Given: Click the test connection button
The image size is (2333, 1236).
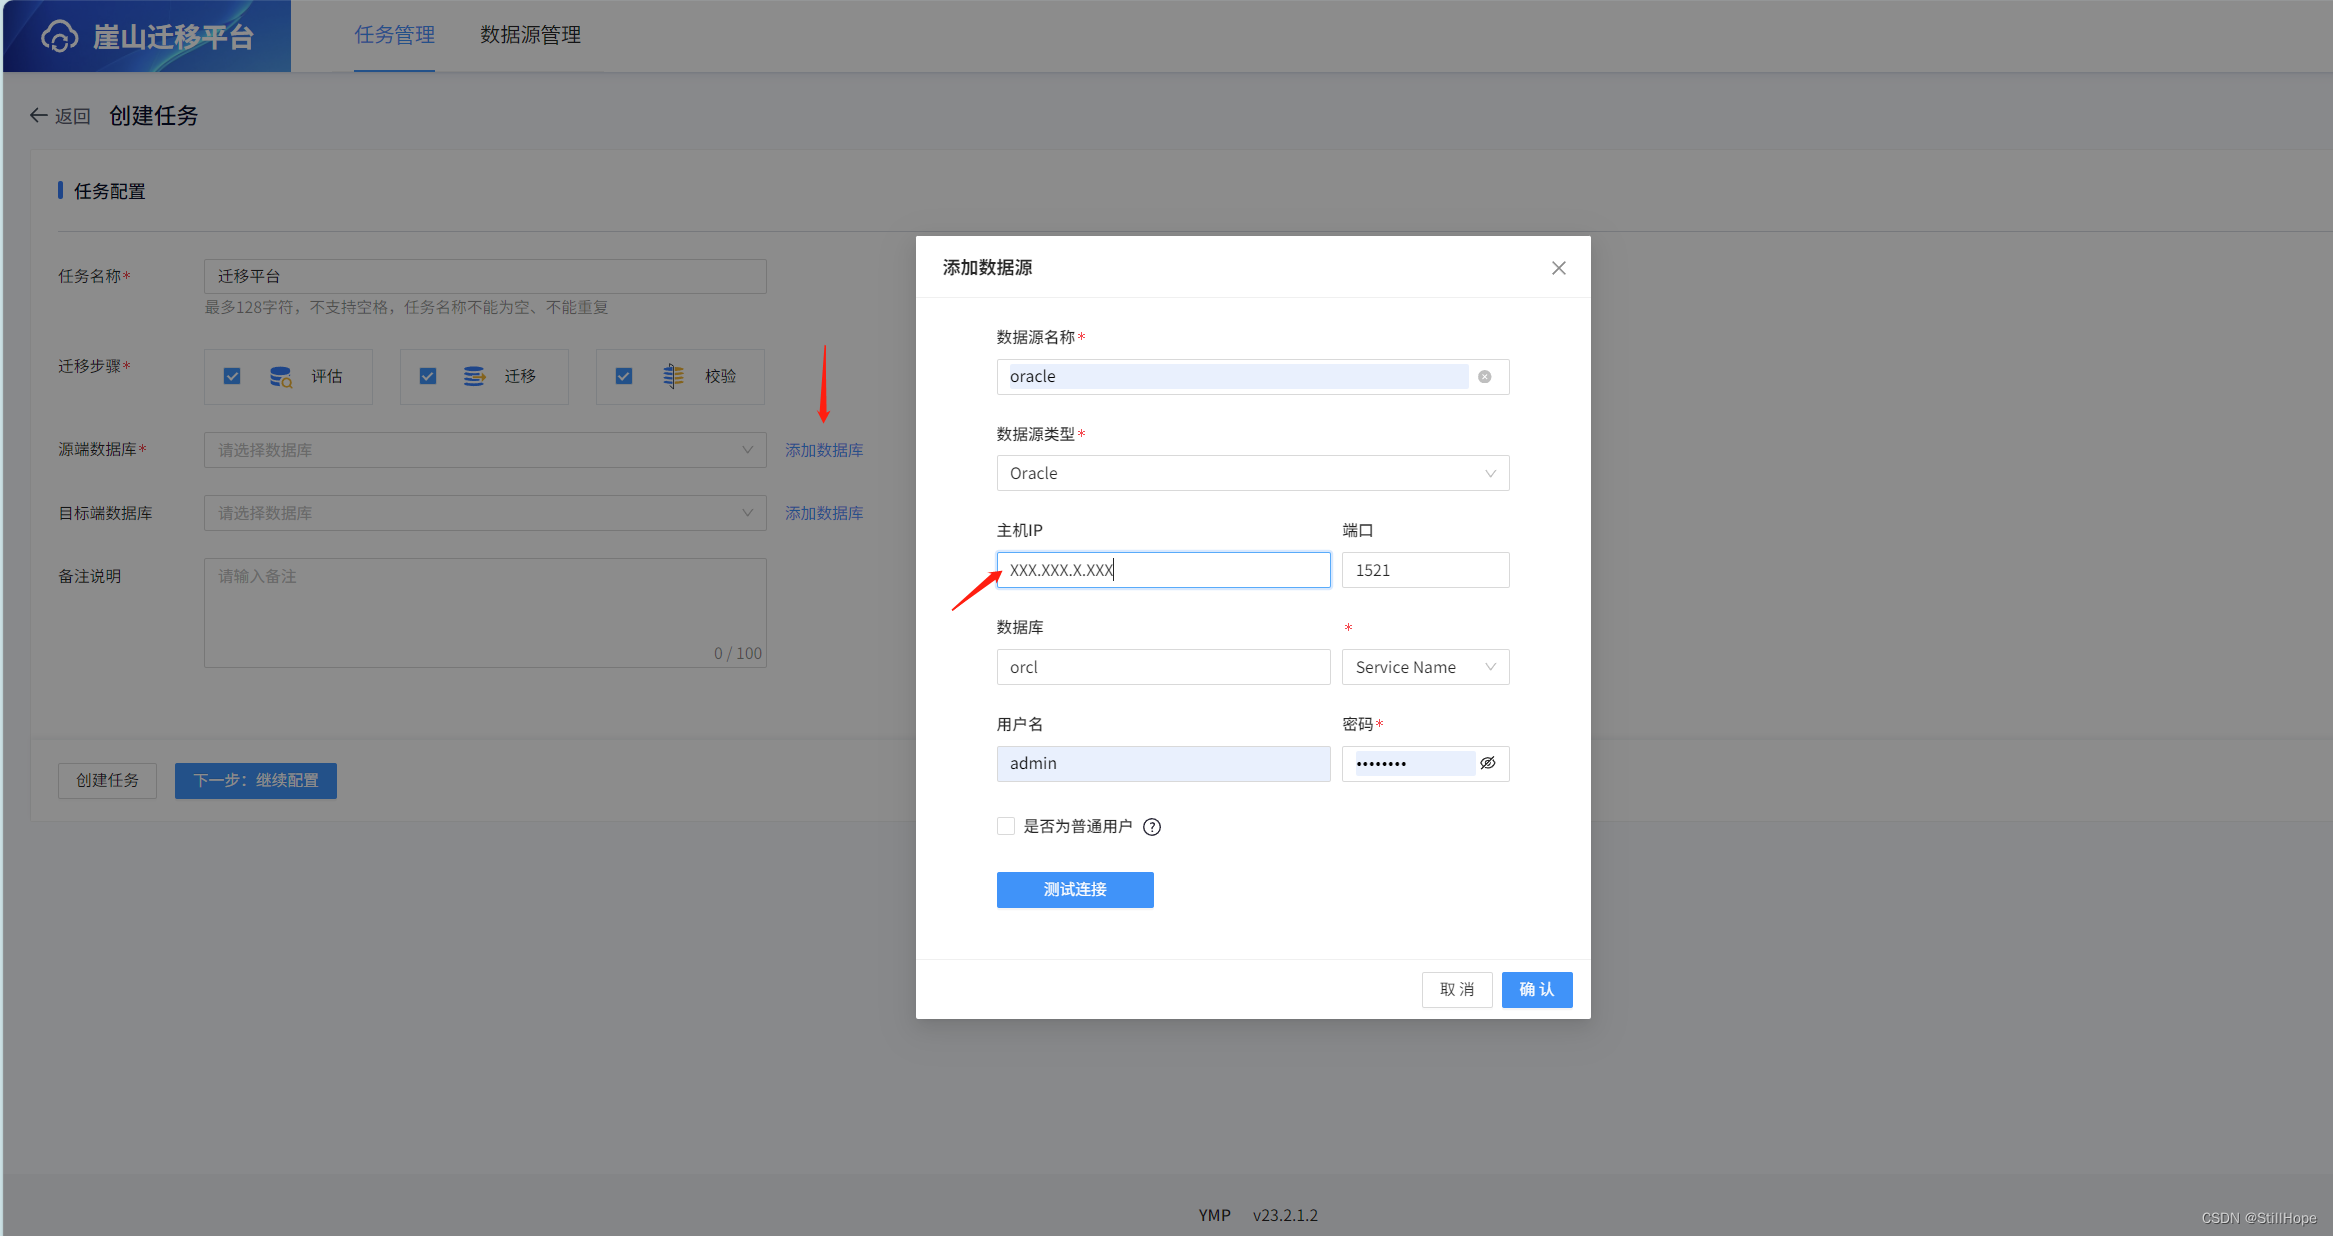Looking at the screenshot, I should coord(1075,890).
